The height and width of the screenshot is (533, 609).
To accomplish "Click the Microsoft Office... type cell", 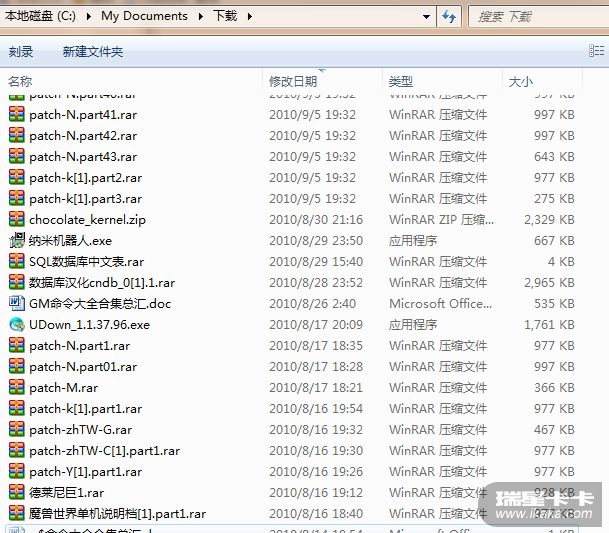I will [x=441, y=304].
